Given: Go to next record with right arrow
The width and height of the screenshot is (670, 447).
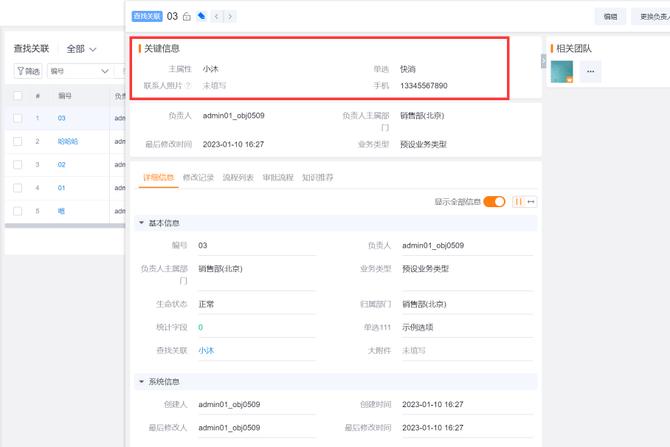Looking at the screenshot, I should point(231,16).
